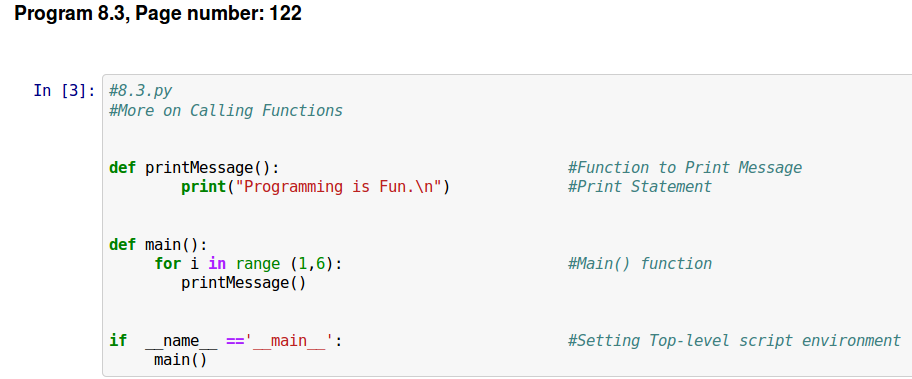The height and width of the screenshot is (379, 912).
Task: Click the for keyword in loop
Action: [168, 264]
